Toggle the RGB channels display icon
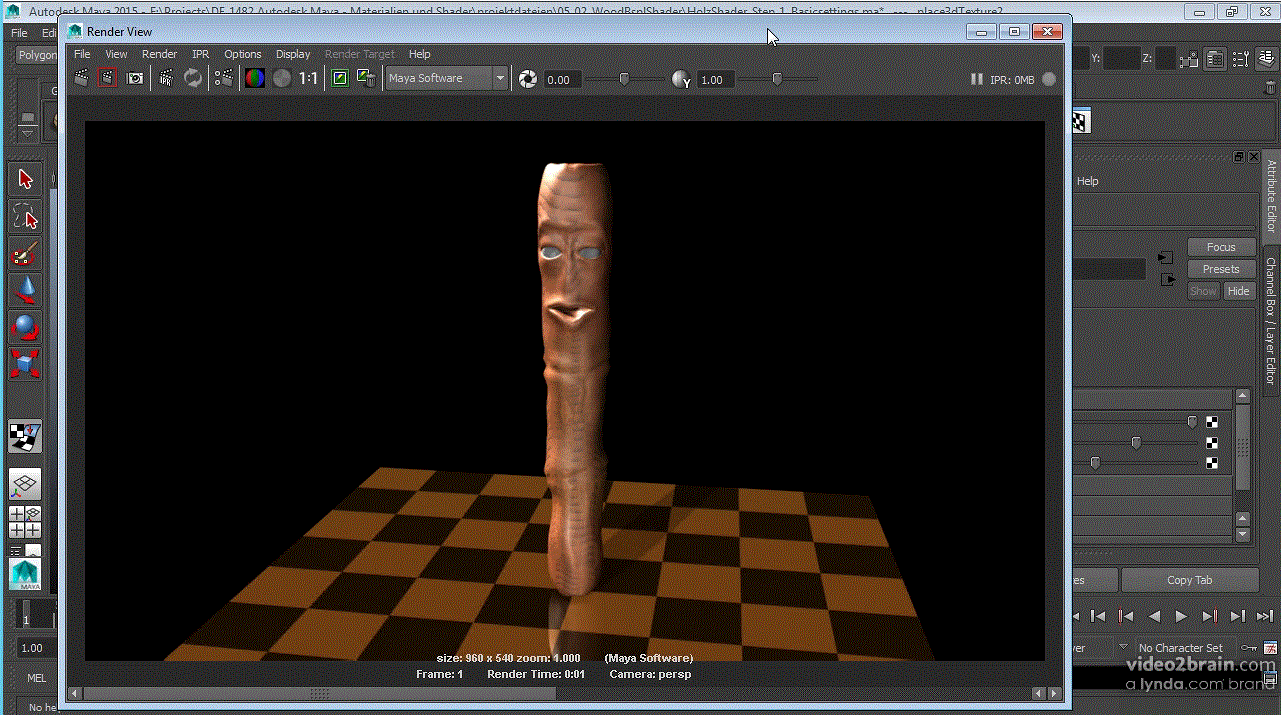Image resolution: width=1281 pixels, height=715 pixels. tap(255, 78)
